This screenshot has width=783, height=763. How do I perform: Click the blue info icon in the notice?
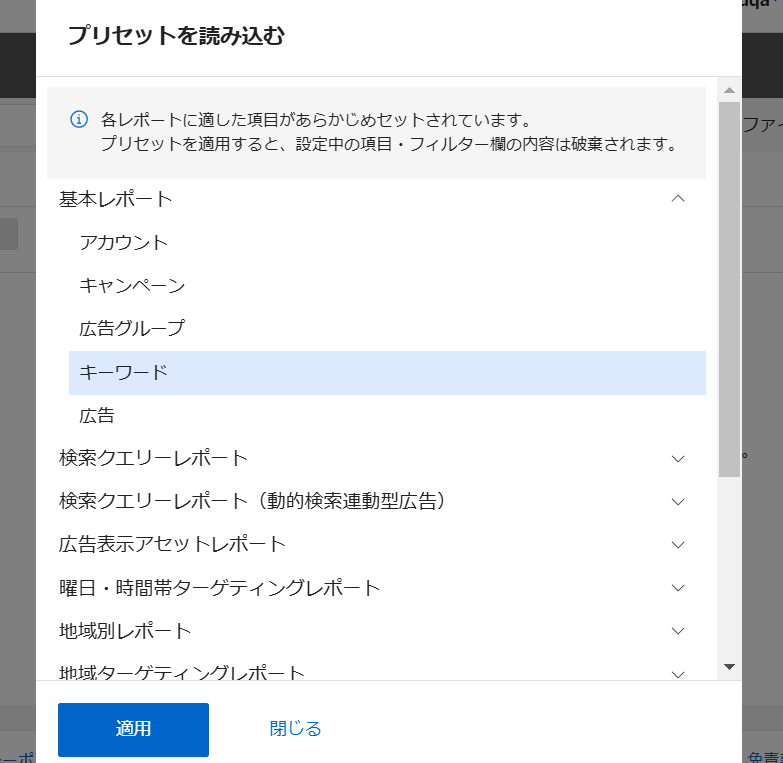tap(79, 119)
